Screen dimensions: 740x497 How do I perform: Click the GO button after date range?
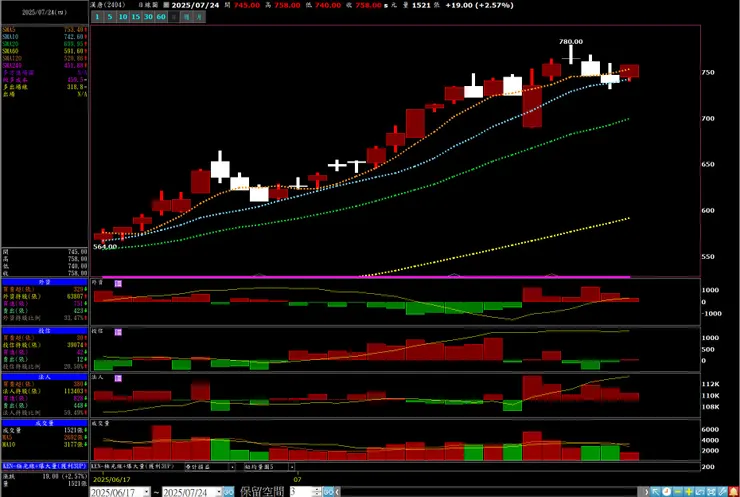(x=228, y=492)
